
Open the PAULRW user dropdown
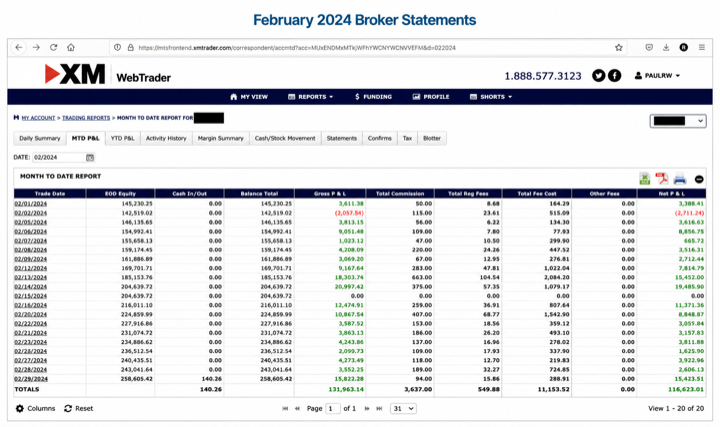point(657,75)
